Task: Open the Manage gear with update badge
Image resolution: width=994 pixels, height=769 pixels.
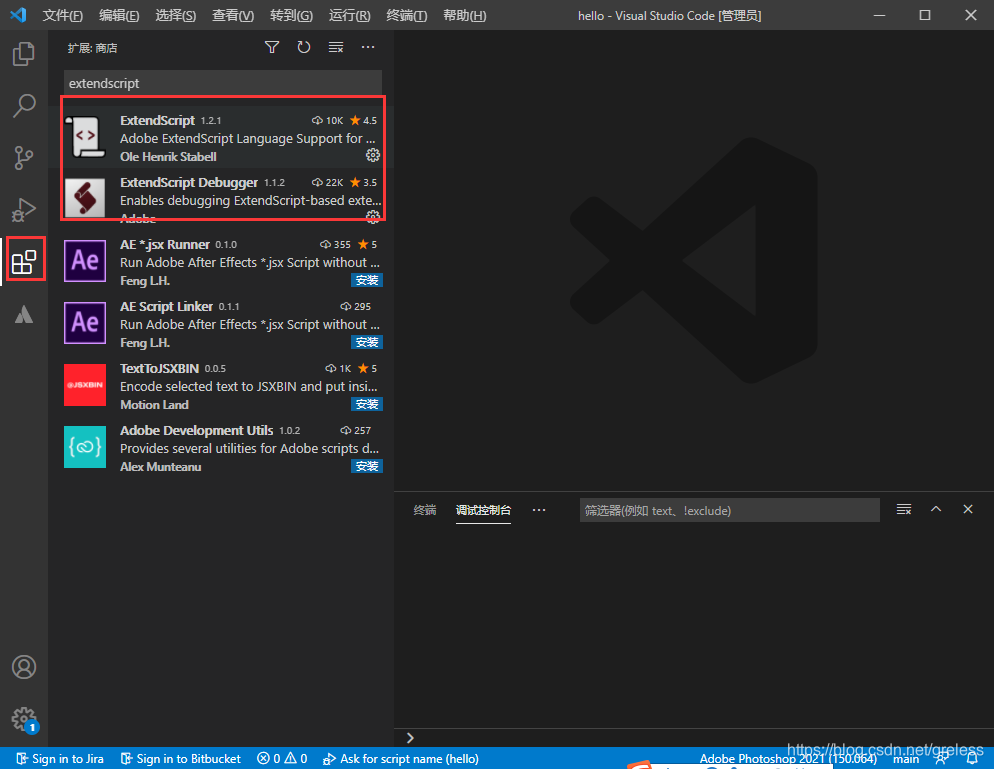Action: (24, 719)
